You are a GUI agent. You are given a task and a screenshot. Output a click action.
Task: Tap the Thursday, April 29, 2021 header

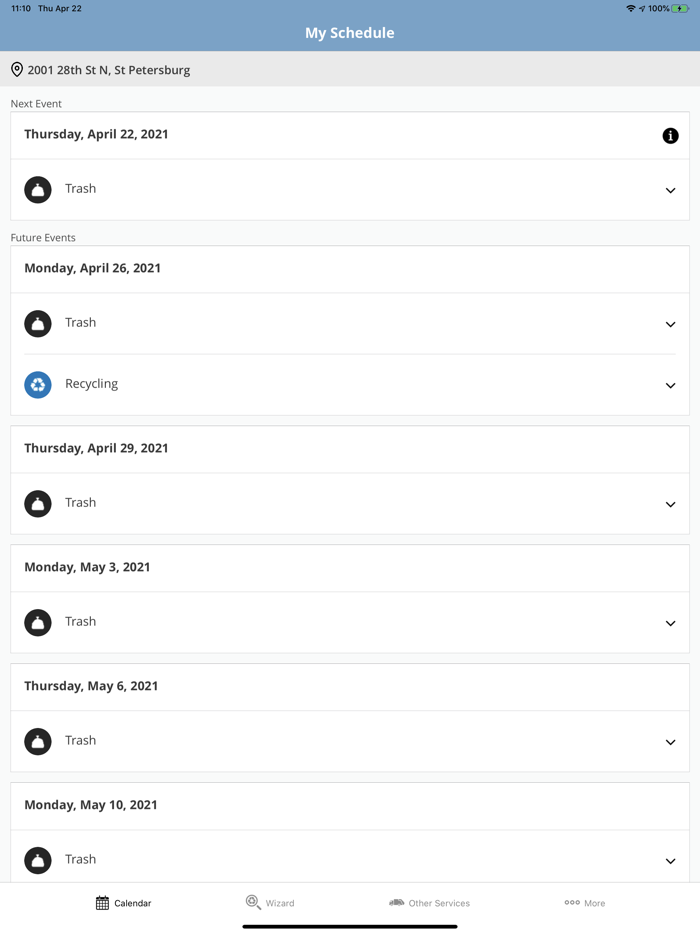tap(96, 448)
